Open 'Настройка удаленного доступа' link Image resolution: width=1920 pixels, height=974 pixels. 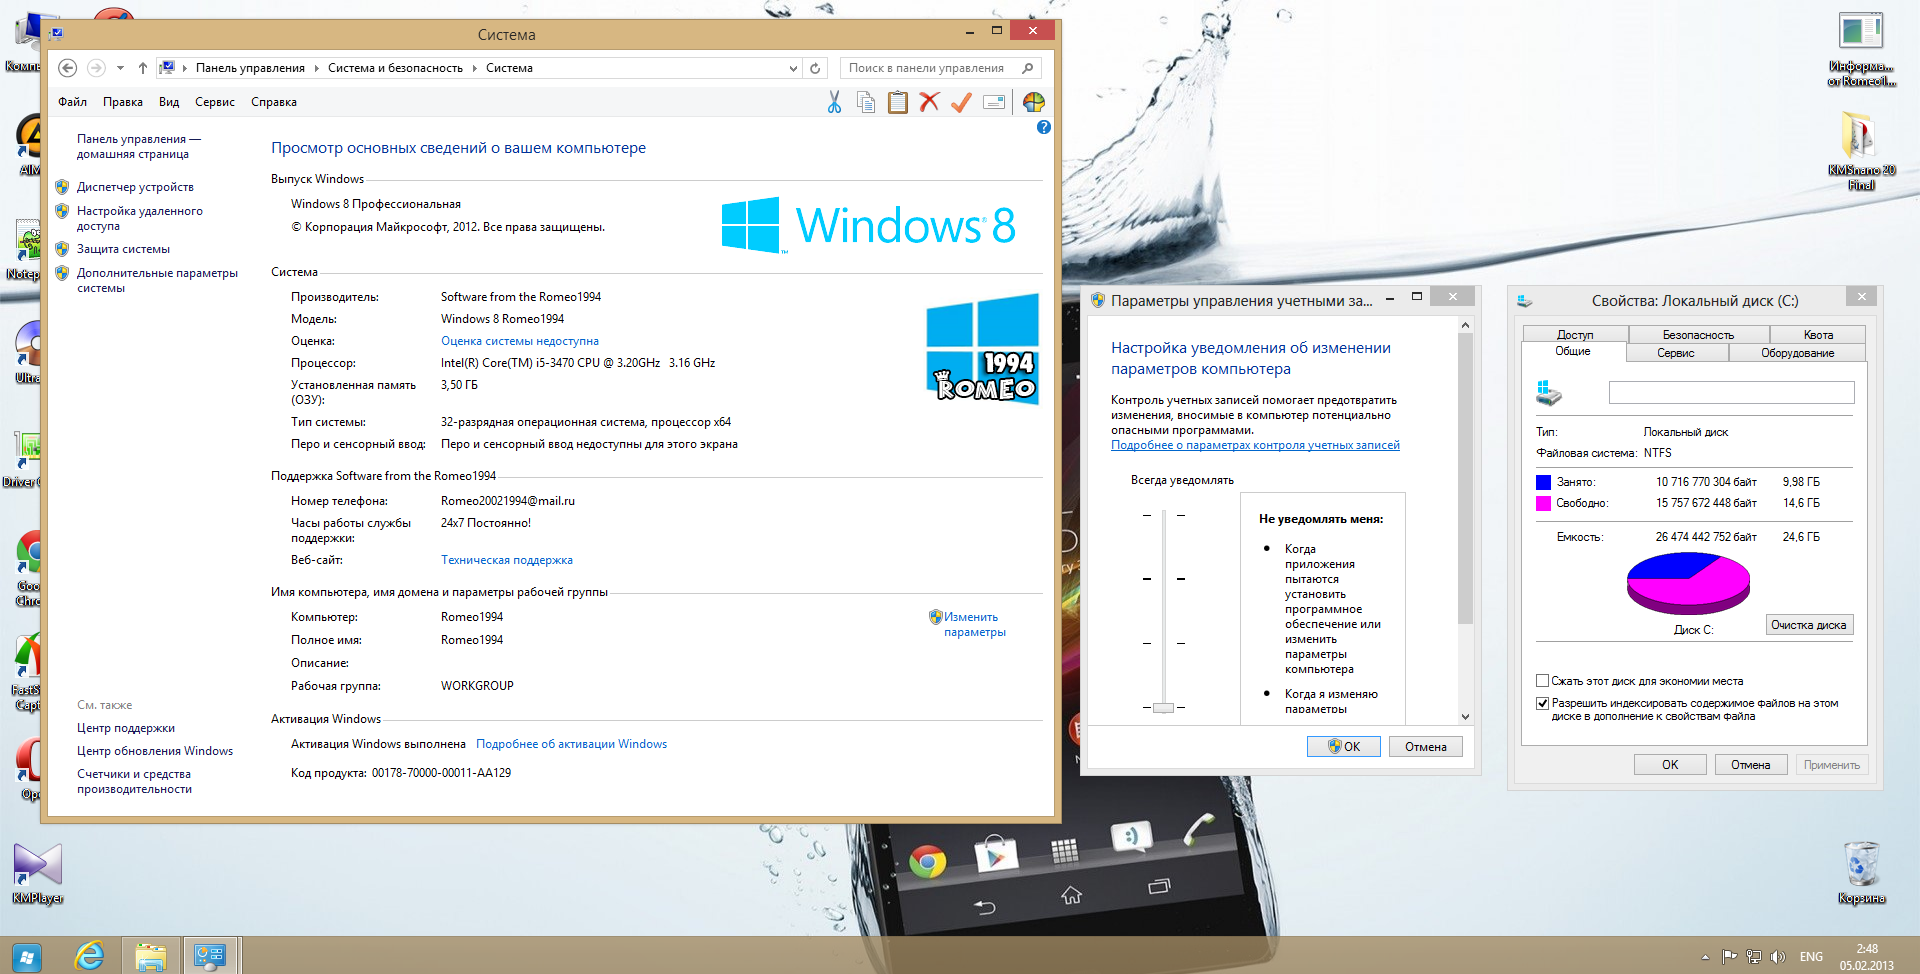tap(139, 218)
